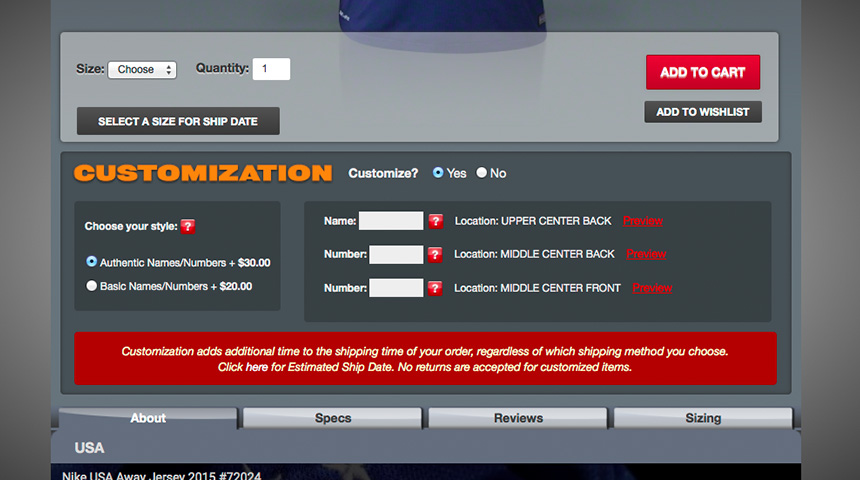The height and width of the screenshot is (480, 860).
Task: Choose Authentic Names/Numbers + $30.00 option
Action: click(x=92, y=262)
